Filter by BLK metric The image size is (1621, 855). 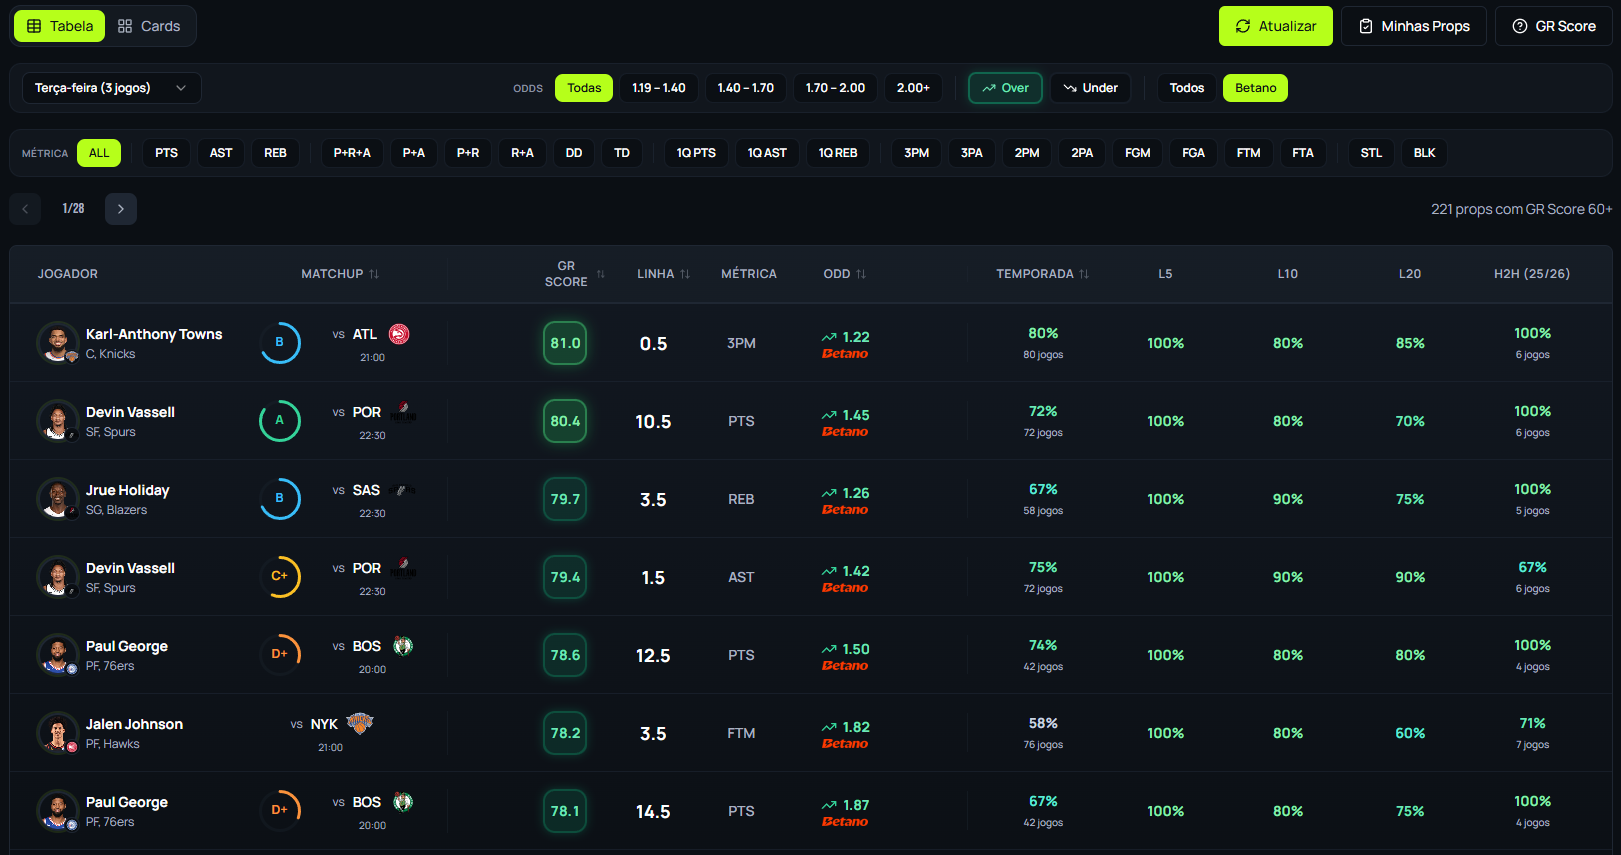1425,153
